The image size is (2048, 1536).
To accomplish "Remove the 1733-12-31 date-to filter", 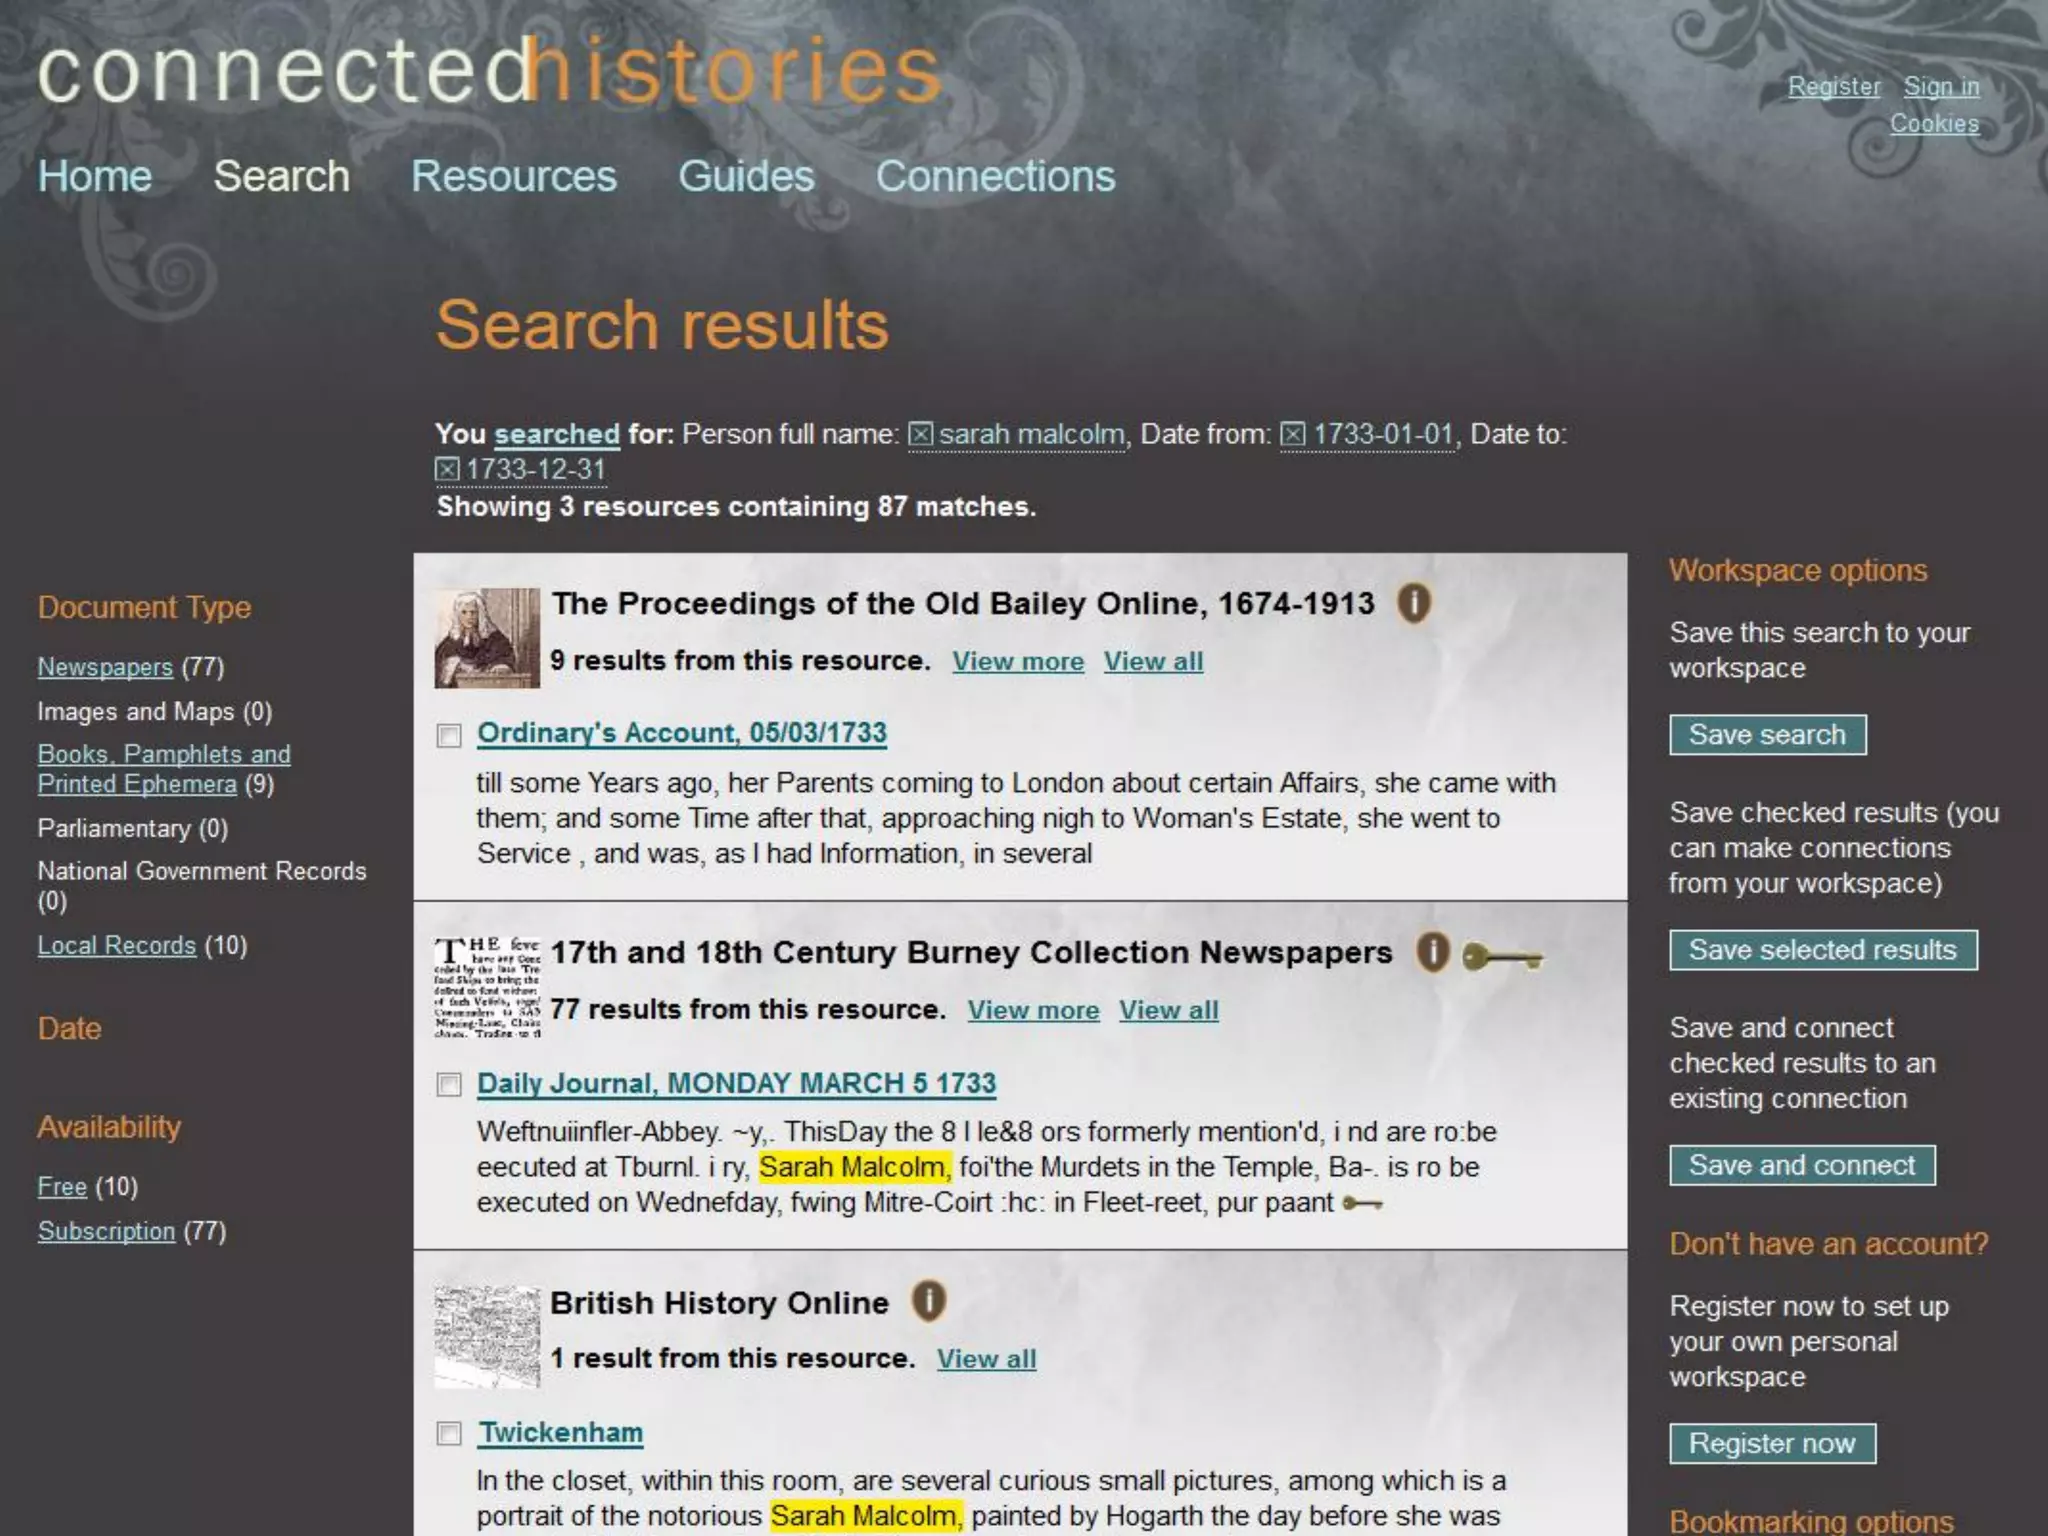I will [447, 469].
